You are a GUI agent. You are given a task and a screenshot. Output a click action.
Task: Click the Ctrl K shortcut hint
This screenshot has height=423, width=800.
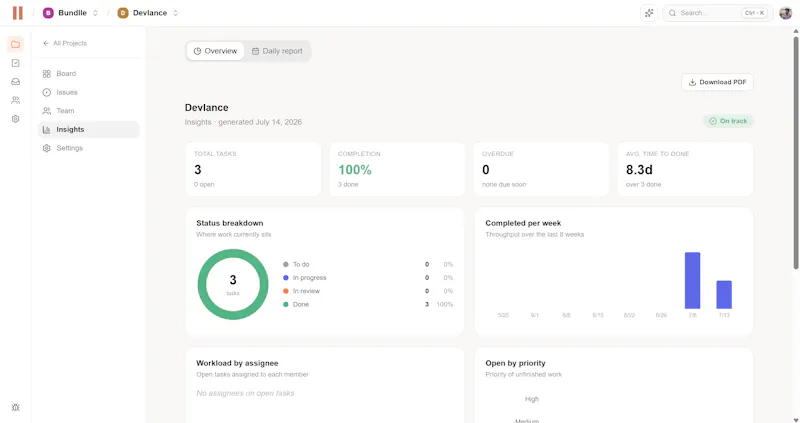click(755, 13)
